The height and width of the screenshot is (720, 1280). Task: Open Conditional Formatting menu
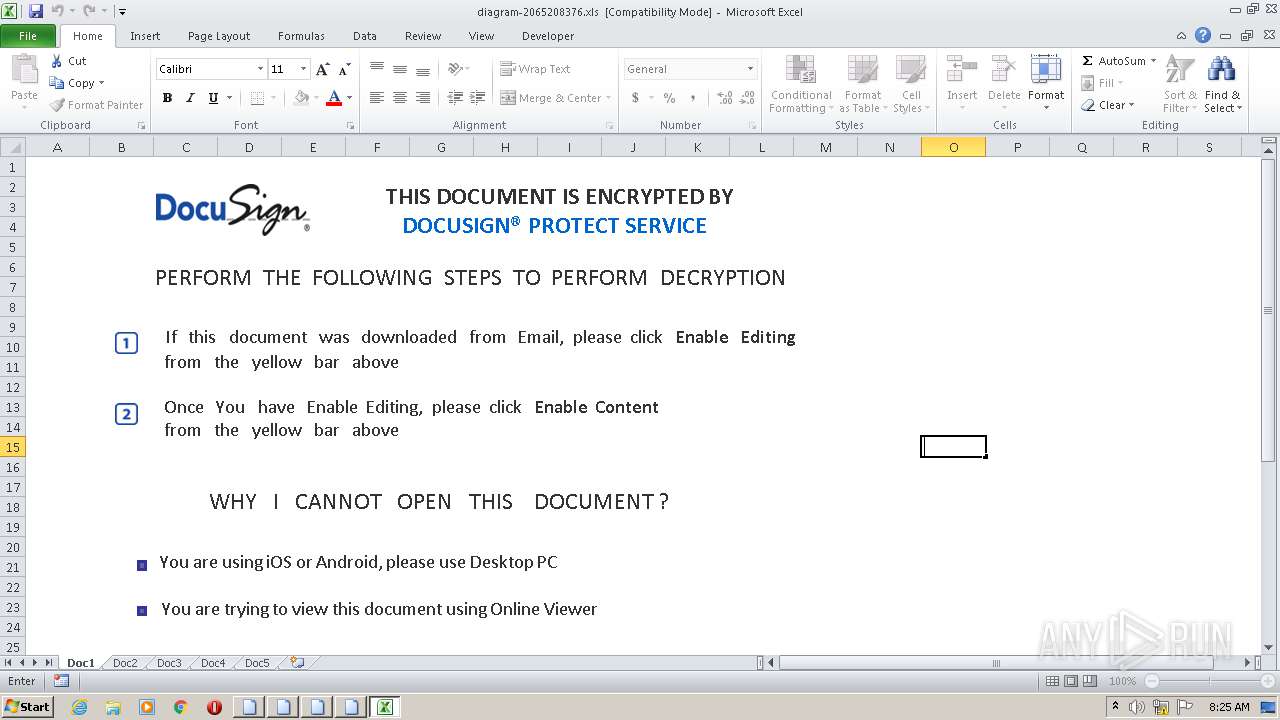(800, 84)
